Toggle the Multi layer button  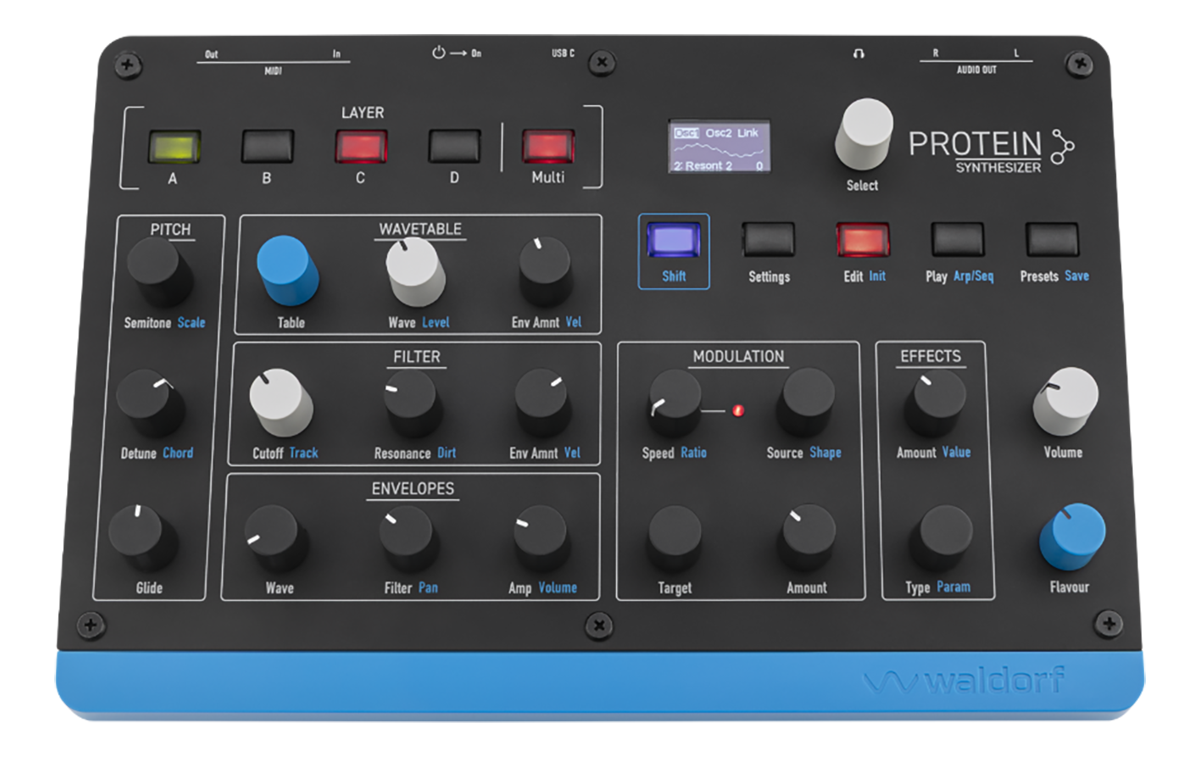click(548, 146)
